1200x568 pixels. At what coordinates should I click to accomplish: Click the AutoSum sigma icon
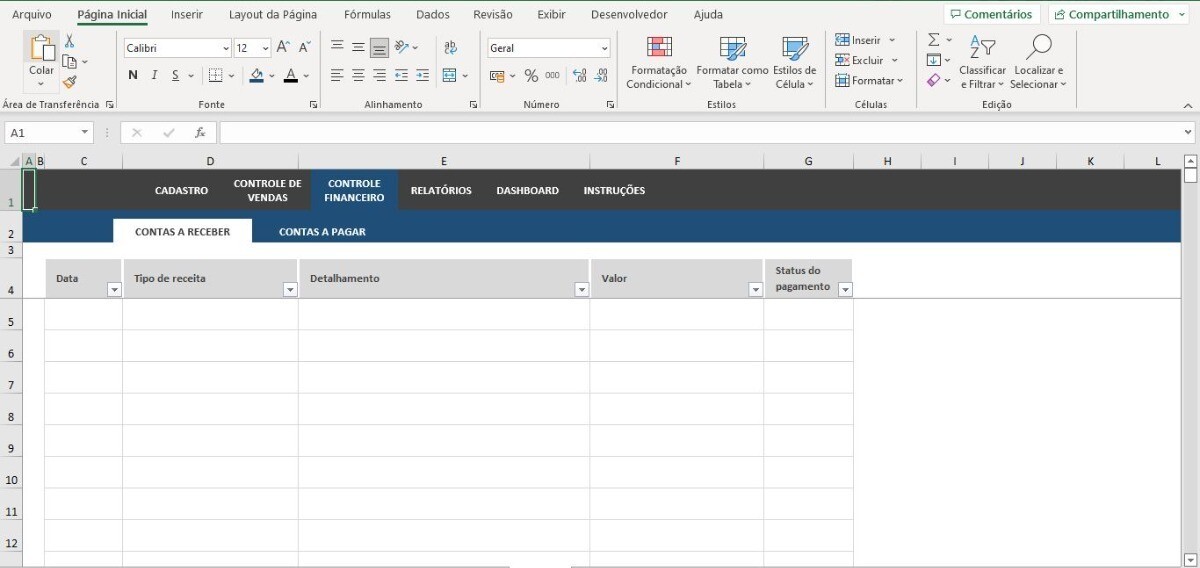(x=933, y=40)
